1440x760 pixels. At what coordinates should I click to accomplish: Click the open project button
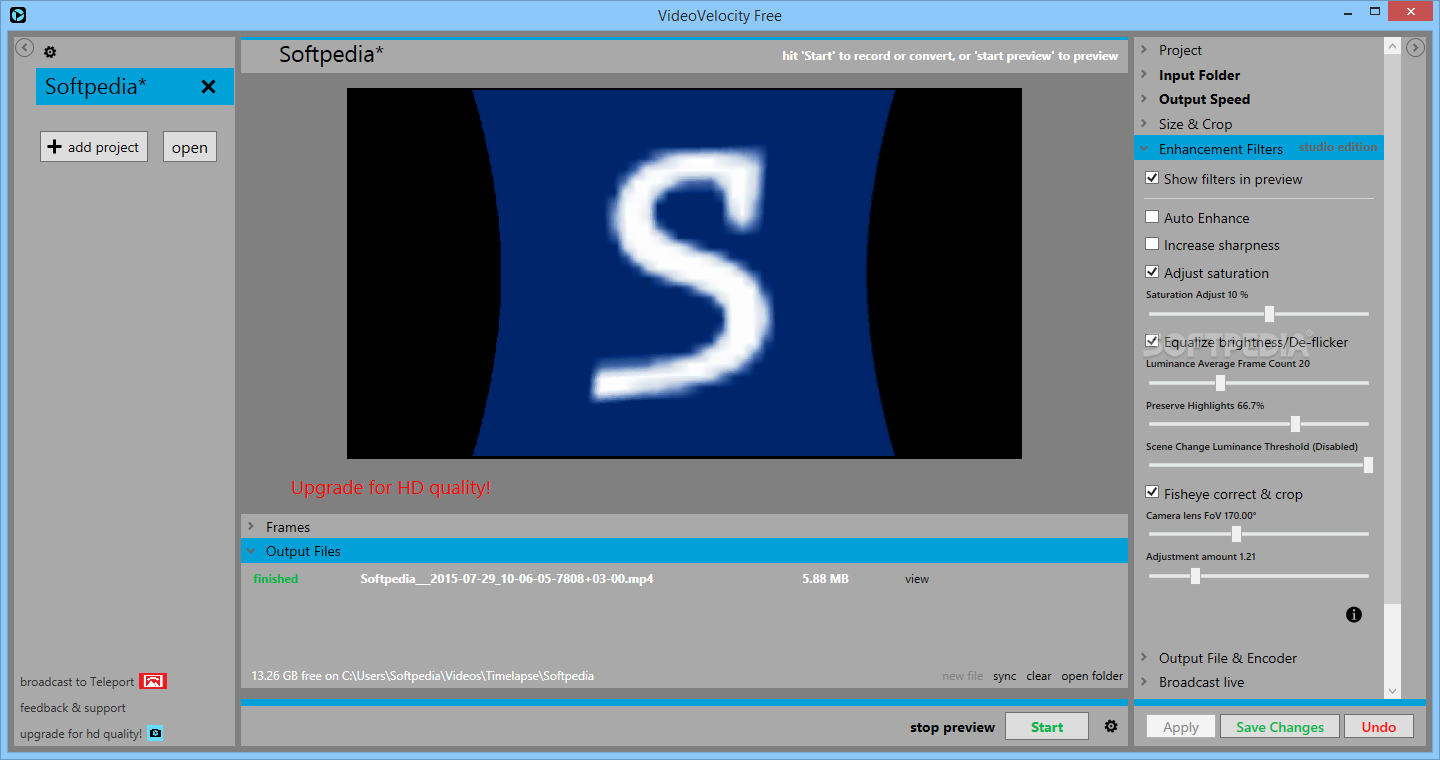(x=190, y=147)
